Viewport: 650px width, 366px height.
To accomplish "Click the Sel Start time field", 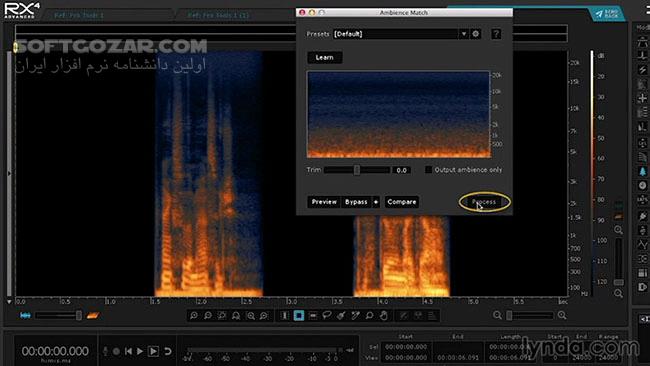I will pyautogui.click(x=406, y=347).
